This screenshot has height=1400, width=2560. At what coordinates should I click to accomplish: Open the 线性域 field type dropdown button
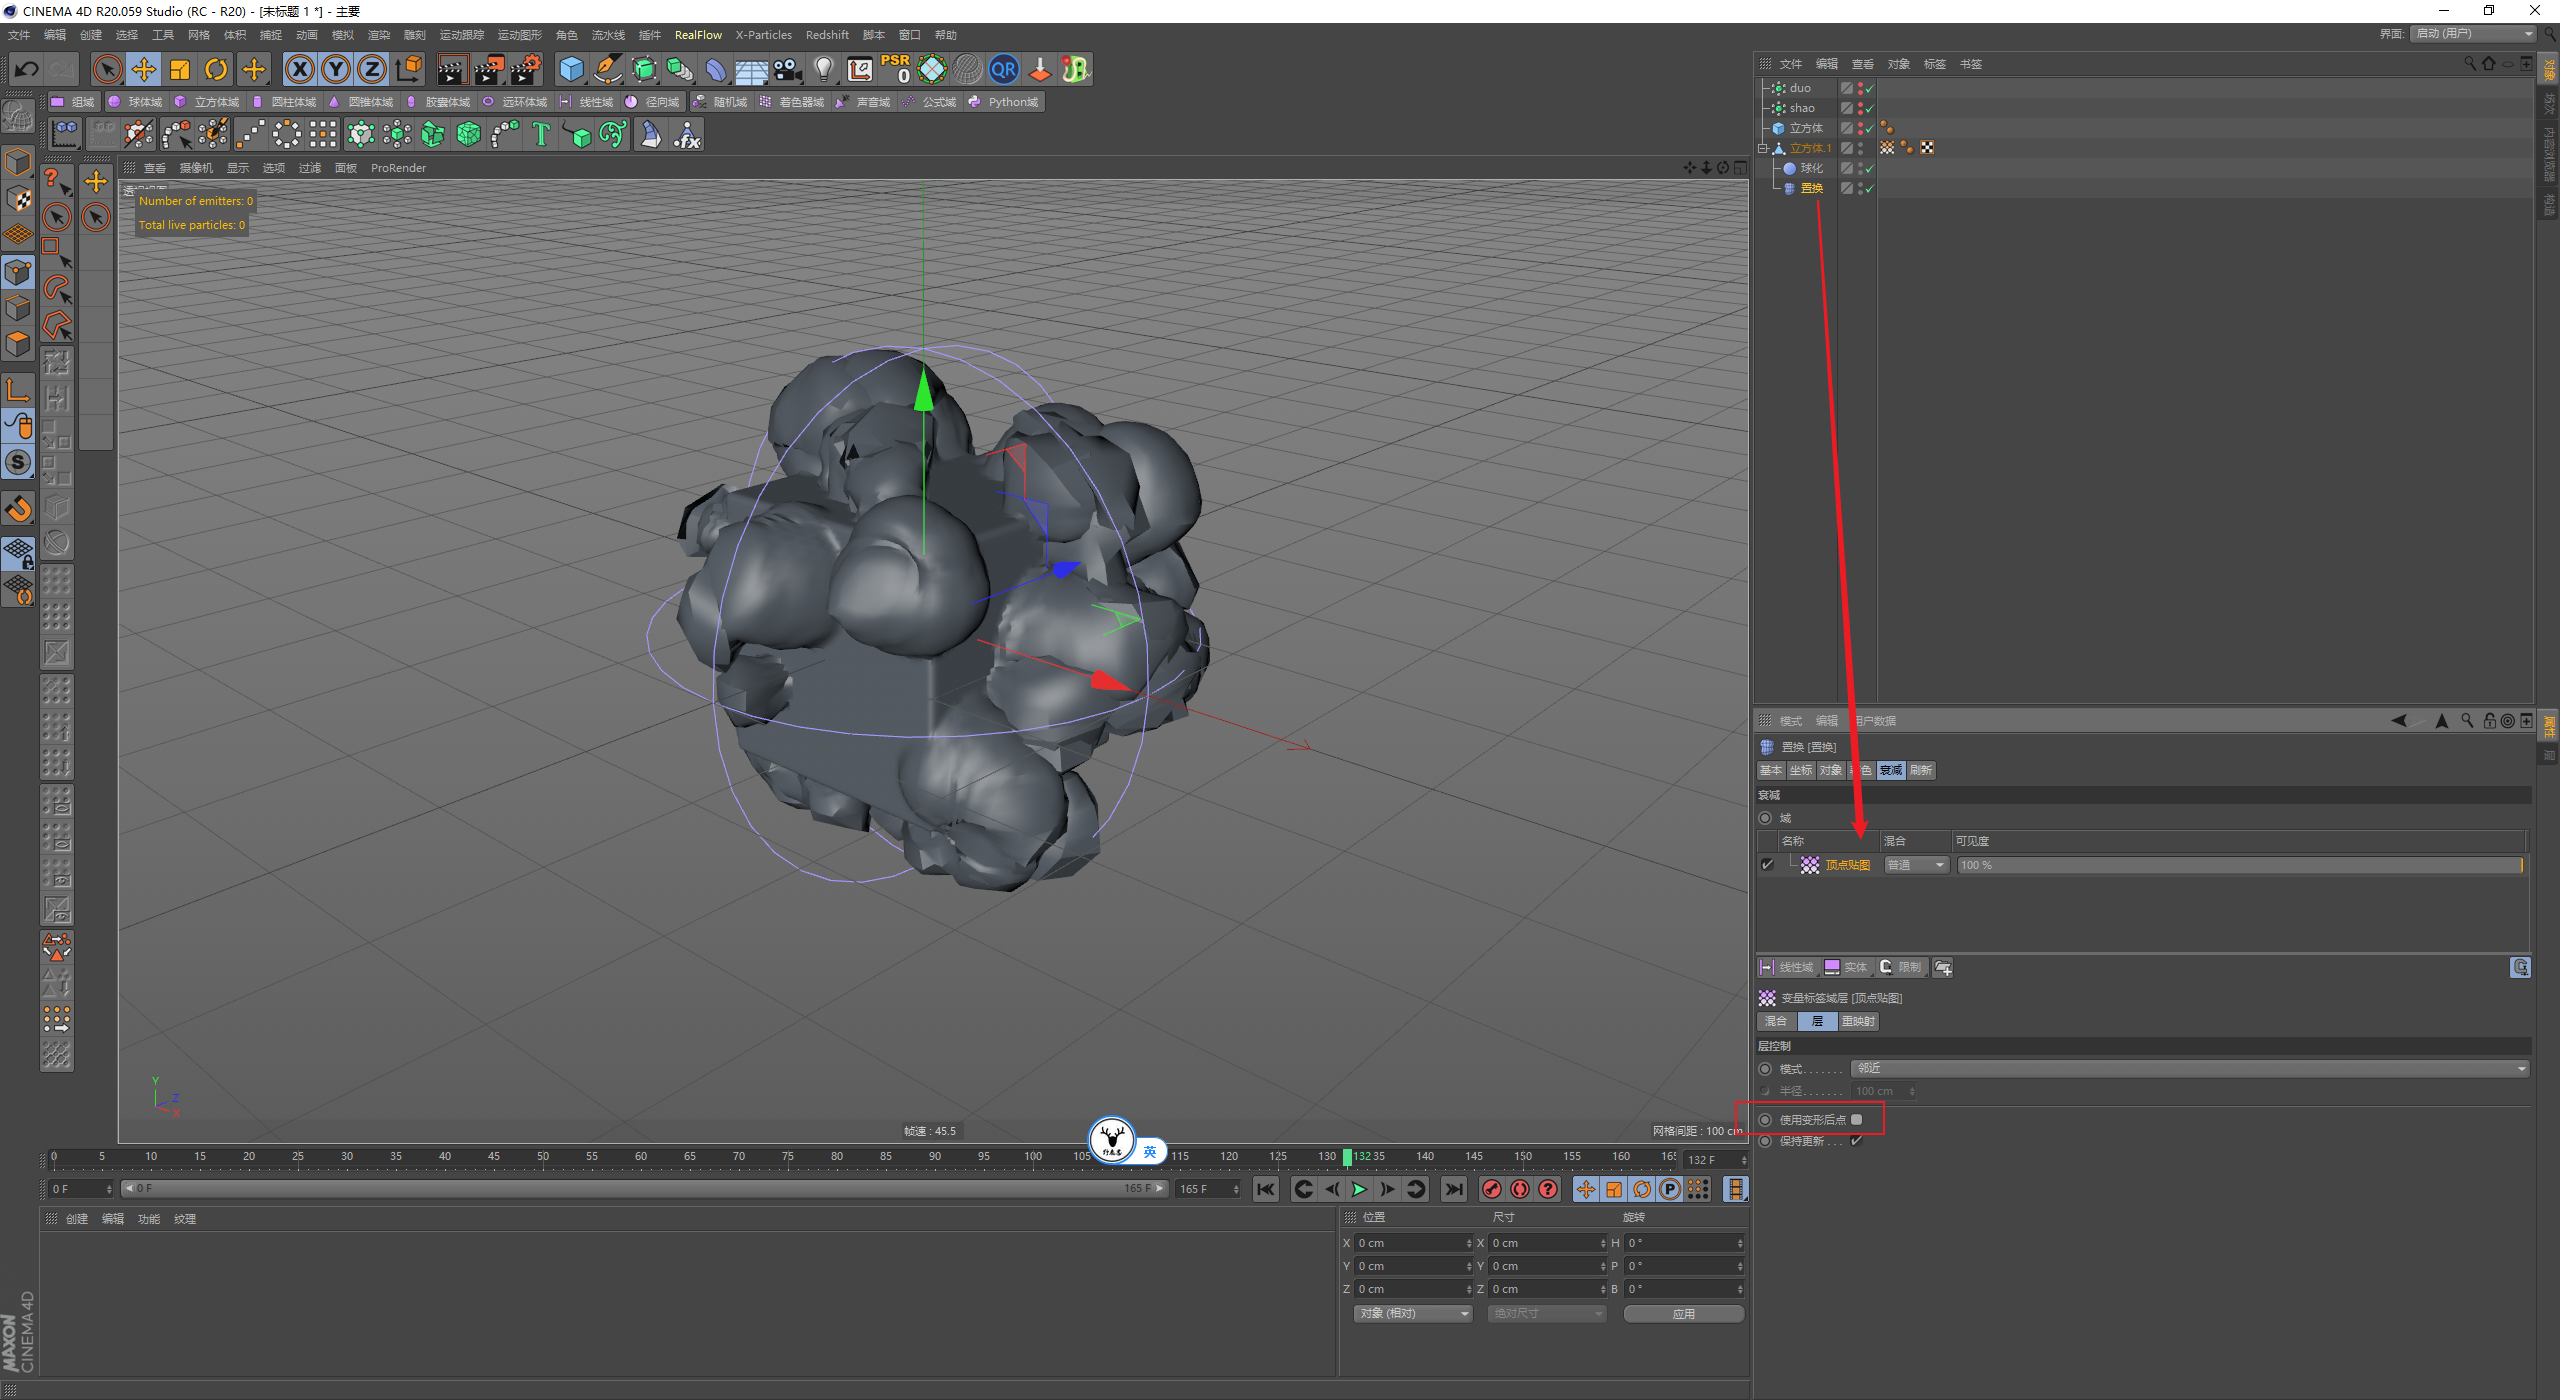[x=1788, y=967]
